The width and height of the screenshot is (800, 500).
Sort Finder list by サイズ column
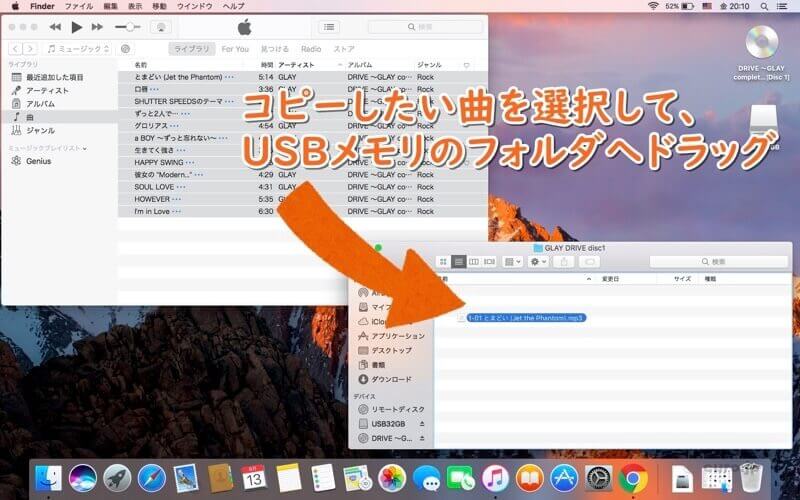pos(682,279)
